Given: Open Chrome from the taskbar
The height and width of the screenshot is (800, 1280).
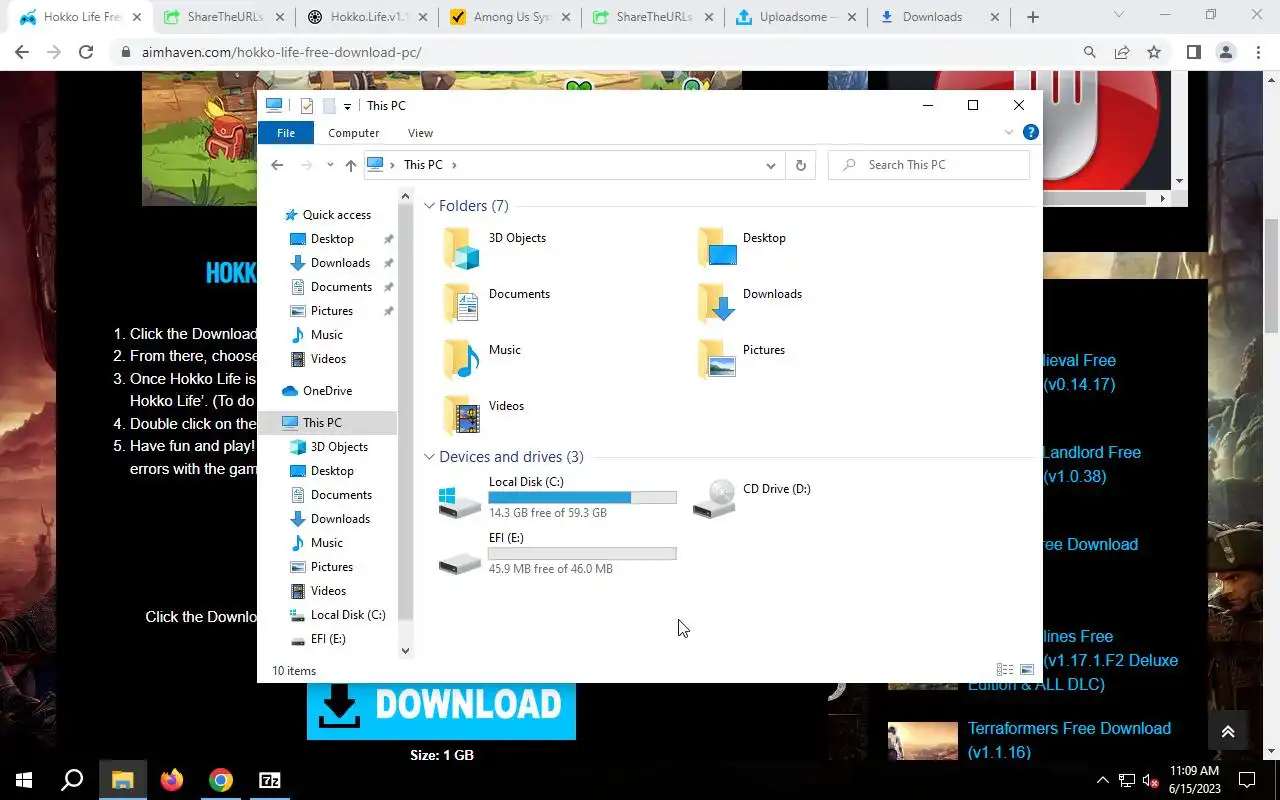Looking at the screenshot, I should pyautogui.click(x=221, y=780).
